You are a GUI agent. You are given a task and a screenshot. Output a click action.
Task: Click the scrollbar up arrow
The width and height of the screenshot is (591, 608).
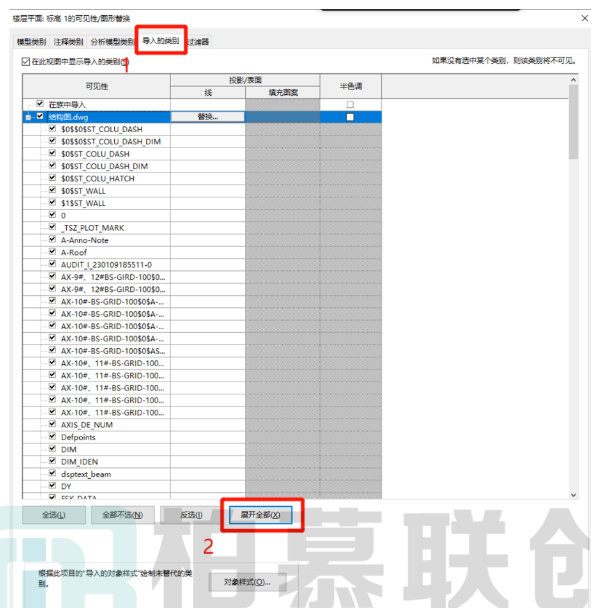tap(574, 79)
